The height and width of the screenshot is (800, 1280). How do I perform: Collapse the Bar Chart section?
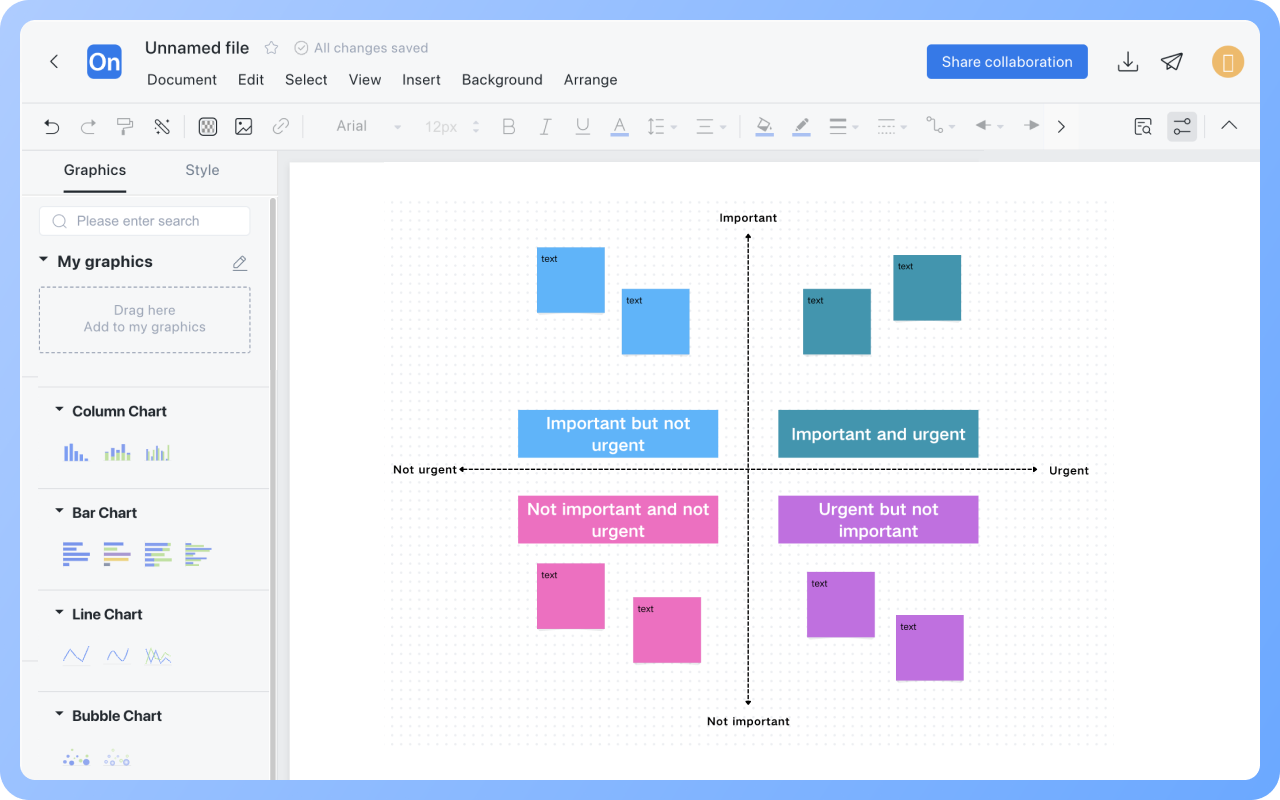[60, 512]
